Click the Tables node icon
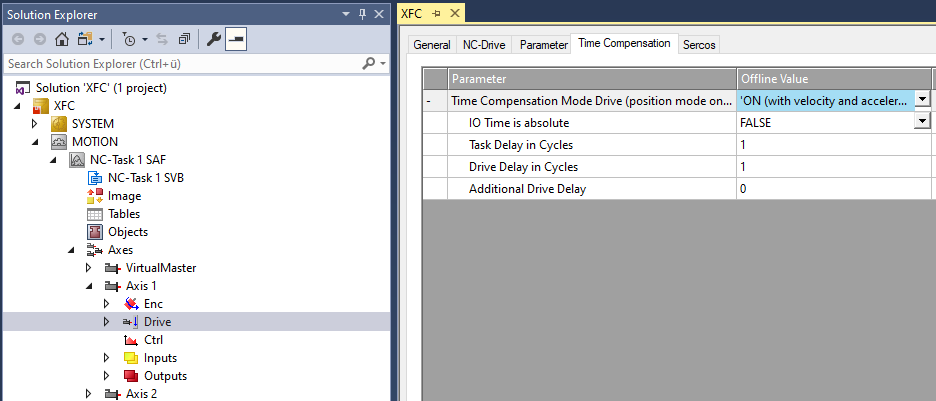This screenshot has width=936, height=401. pos(94,214)
